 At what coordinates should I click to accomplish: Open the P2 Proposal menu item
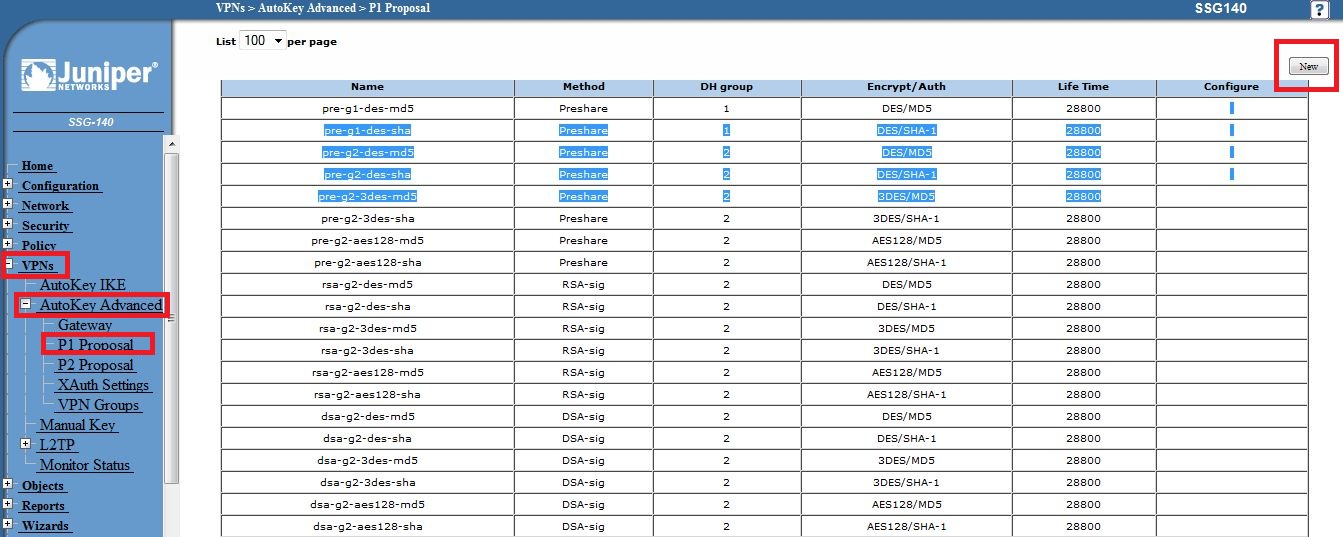coord(96,365)
